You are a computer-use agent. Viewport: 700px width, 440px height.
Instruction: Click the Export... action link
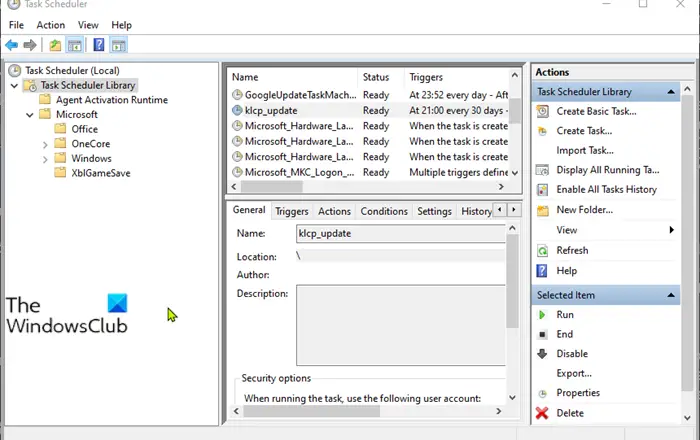[x=574, y=373]
